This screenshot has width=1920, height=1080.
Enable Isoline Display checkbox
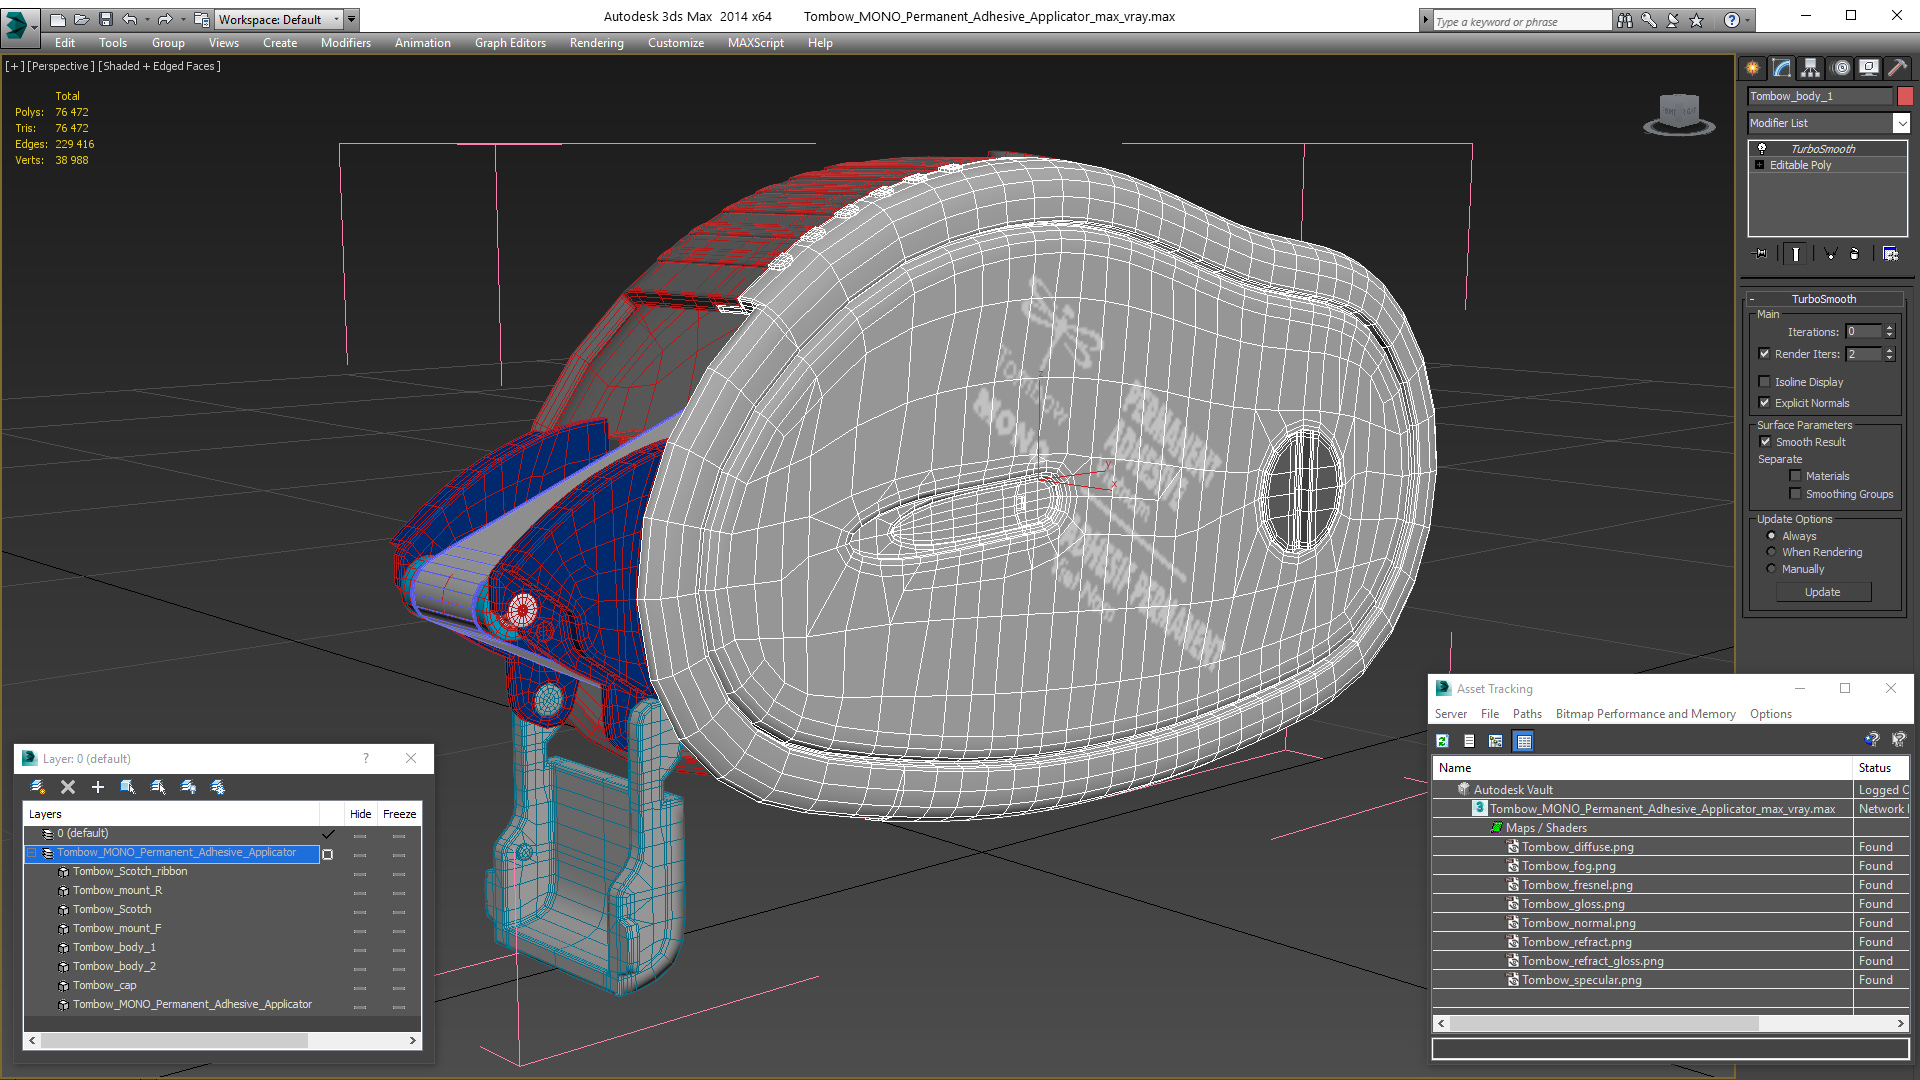(1765, 382)
